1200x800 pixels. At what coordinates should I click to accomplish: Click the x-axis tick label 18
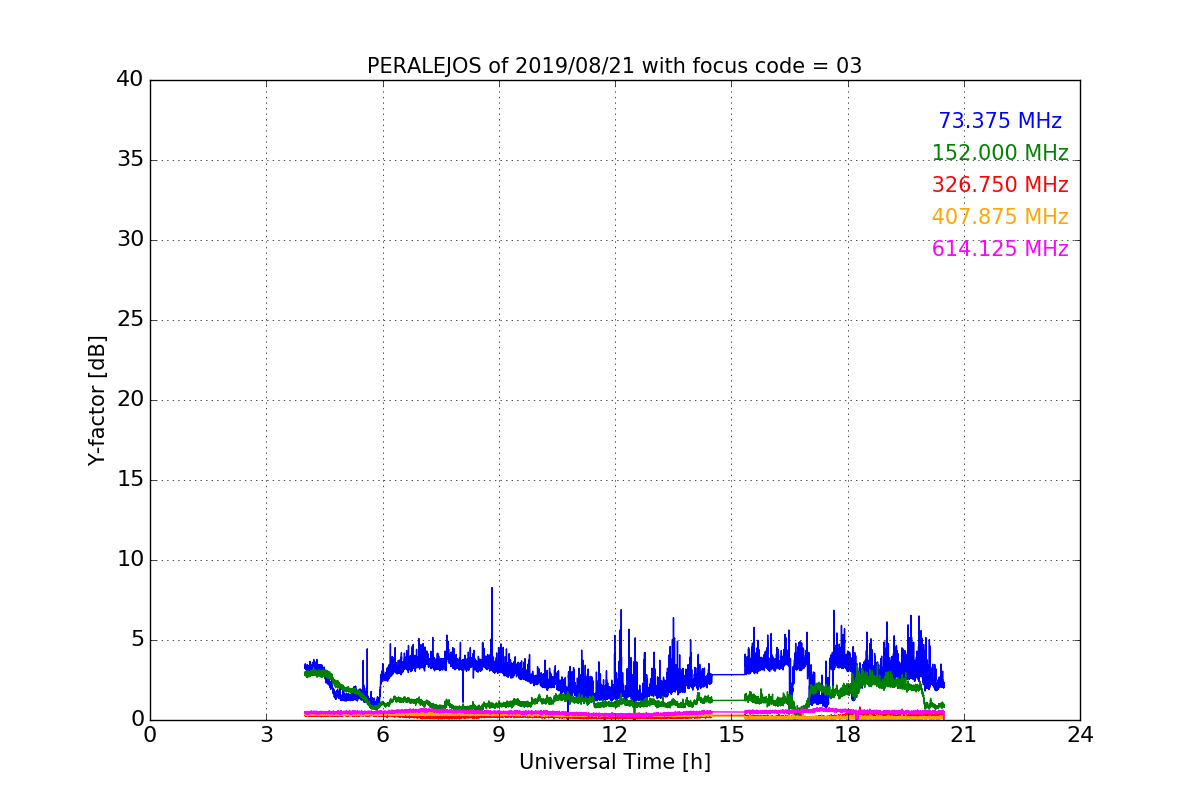pos(848,734)
